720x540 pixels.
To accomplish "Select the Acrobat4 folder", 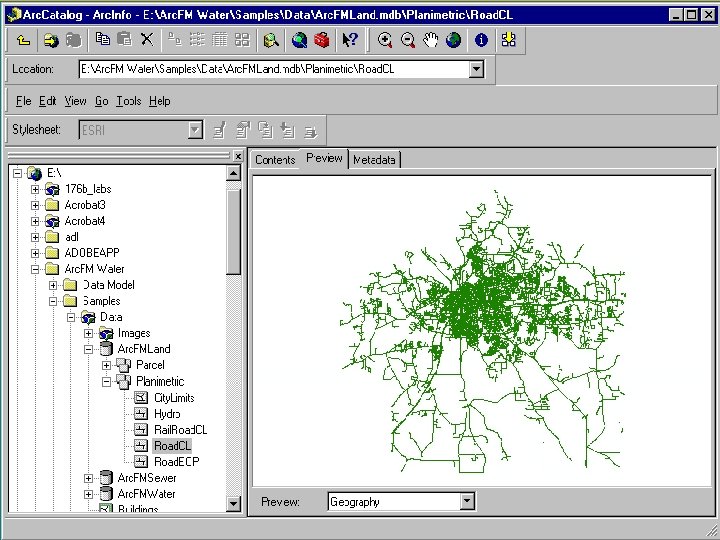I will point(85,221).
